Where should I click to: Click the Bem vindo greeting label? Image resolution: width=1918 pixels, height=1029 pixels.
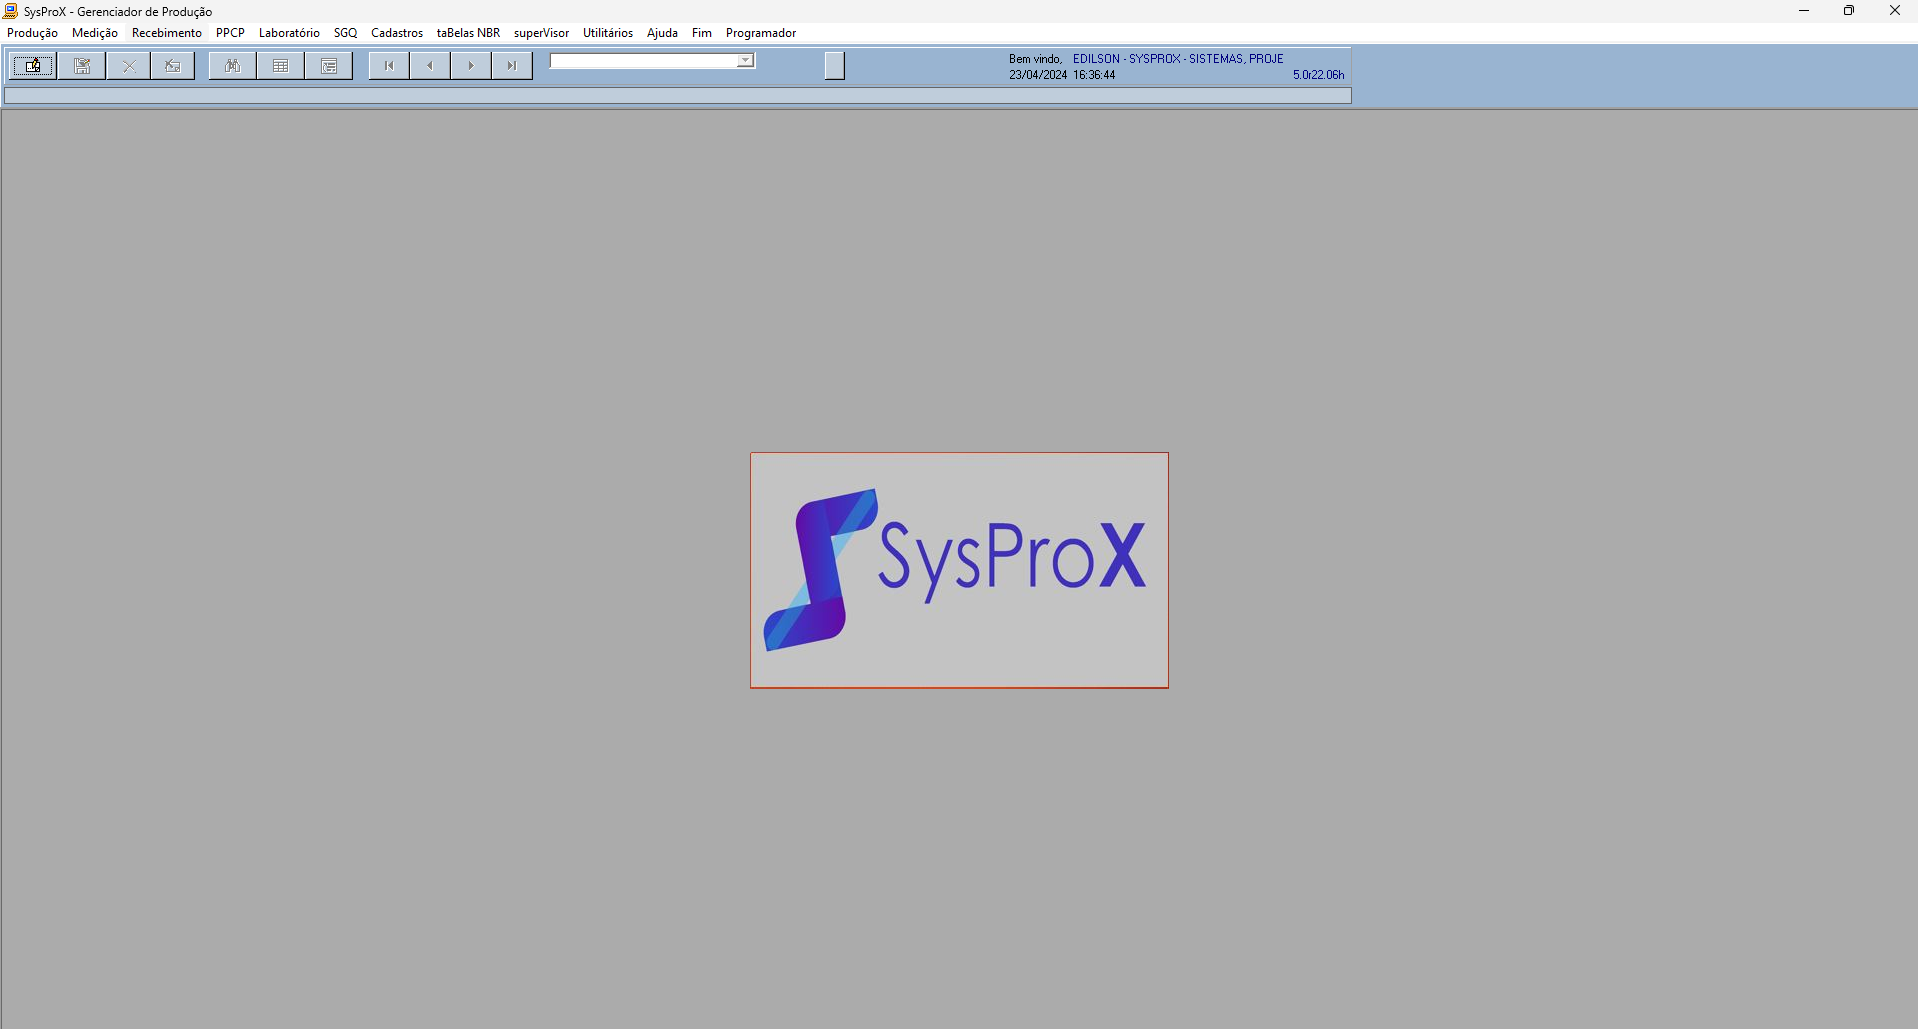click(1035, 59)
